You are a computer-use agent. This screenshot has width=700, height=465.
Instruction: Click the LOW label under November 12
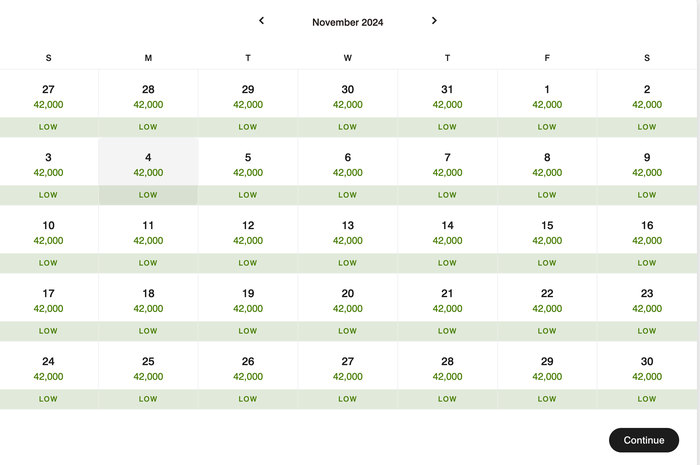[x=248, y=263]
